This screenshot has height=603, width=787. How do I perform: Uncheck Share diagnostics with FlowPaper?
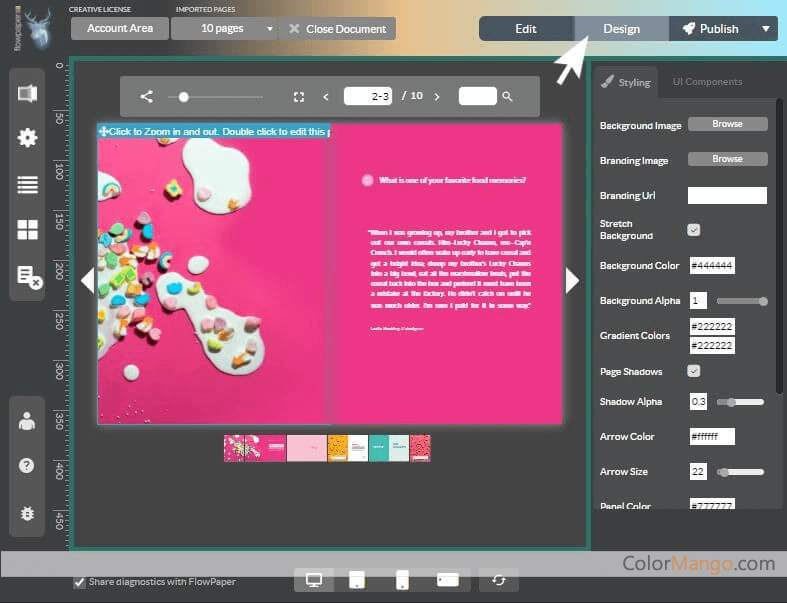tap(79, 582)
